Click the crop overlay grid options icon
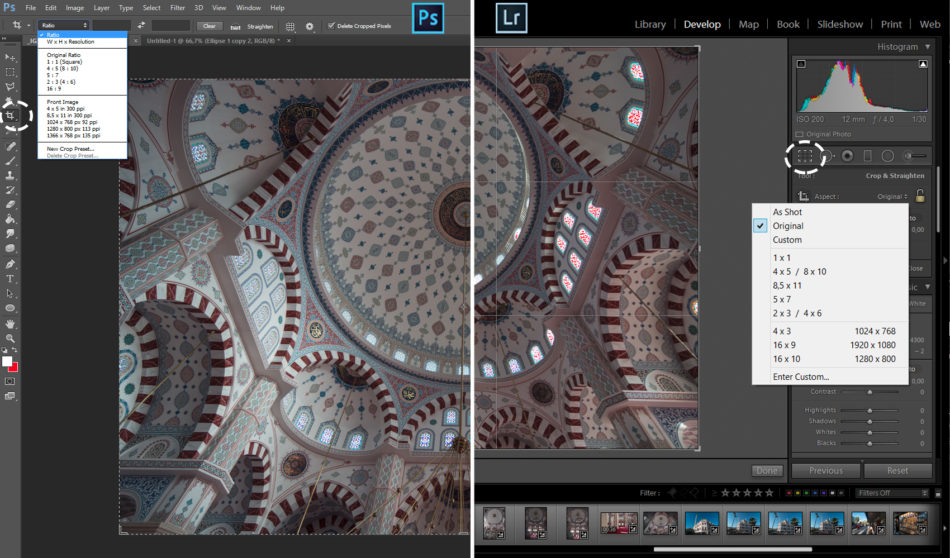This screenshot has width=950, height=558. pos(290,26)
